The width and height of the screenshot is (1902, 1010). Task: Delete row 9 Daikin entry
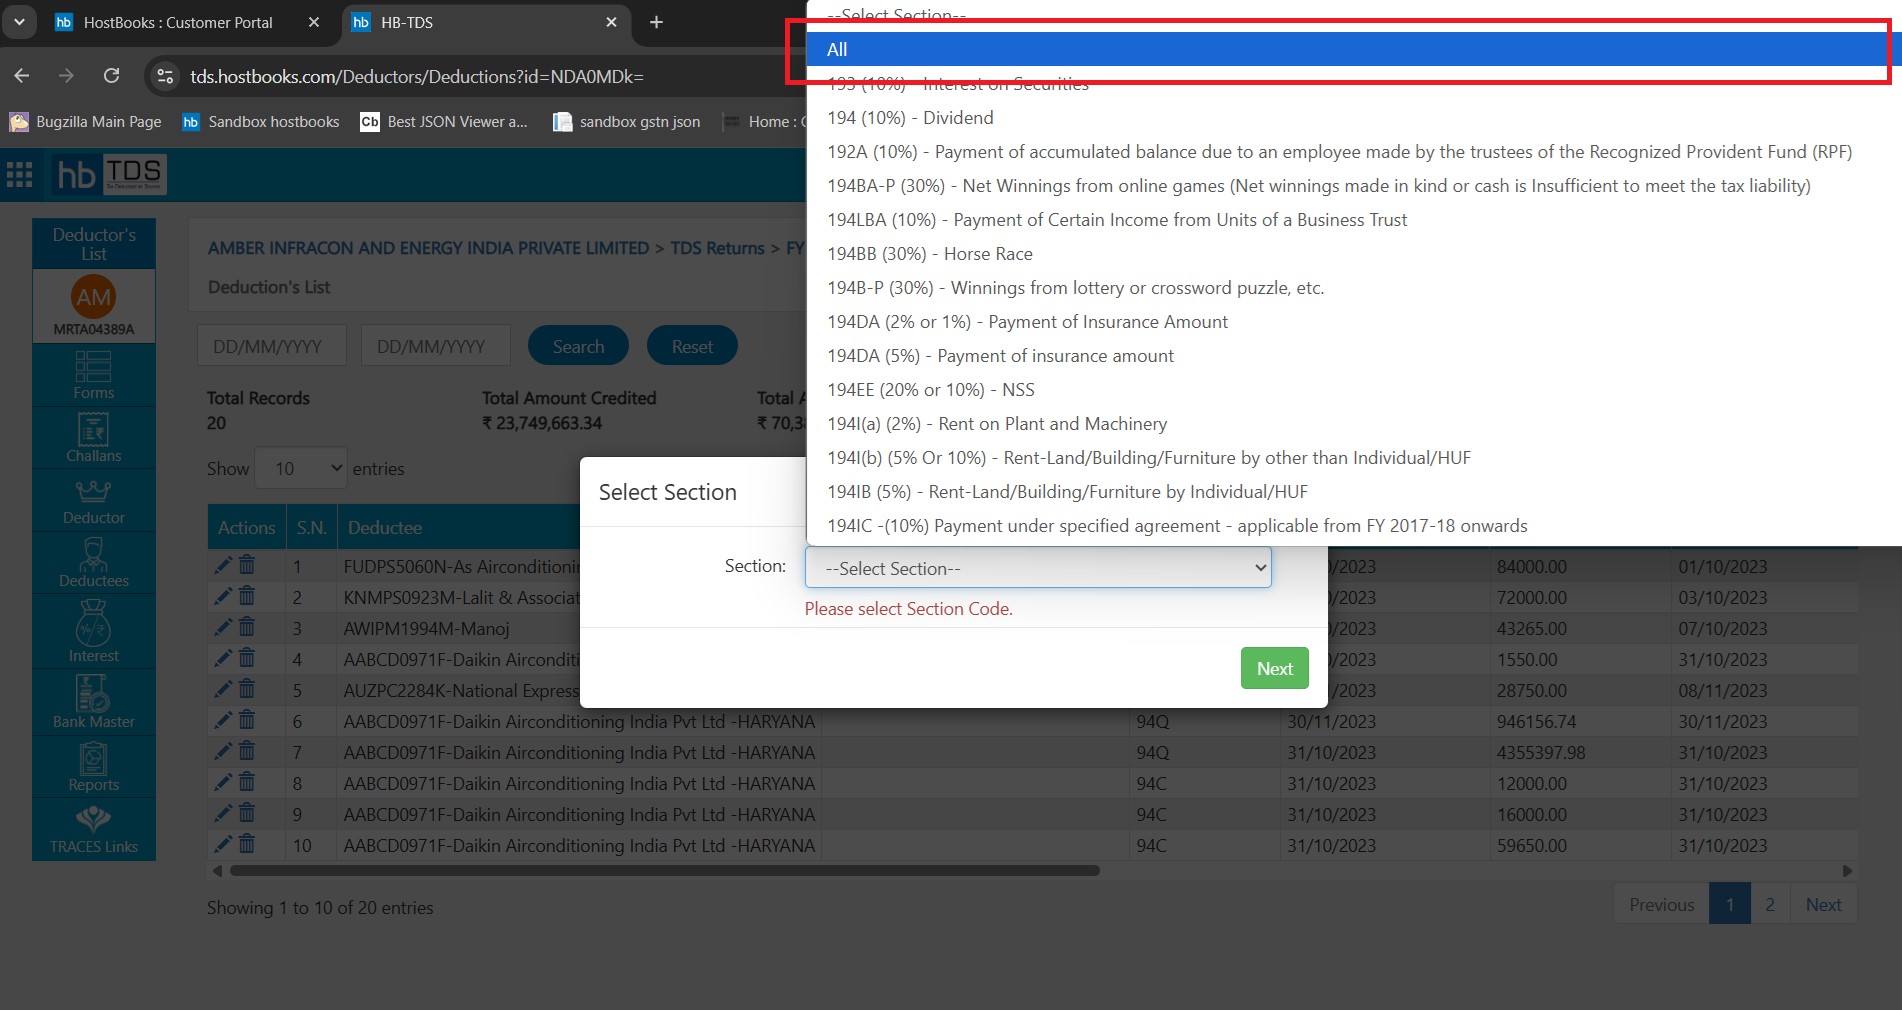pyautogui.click(x=247, y=814)
